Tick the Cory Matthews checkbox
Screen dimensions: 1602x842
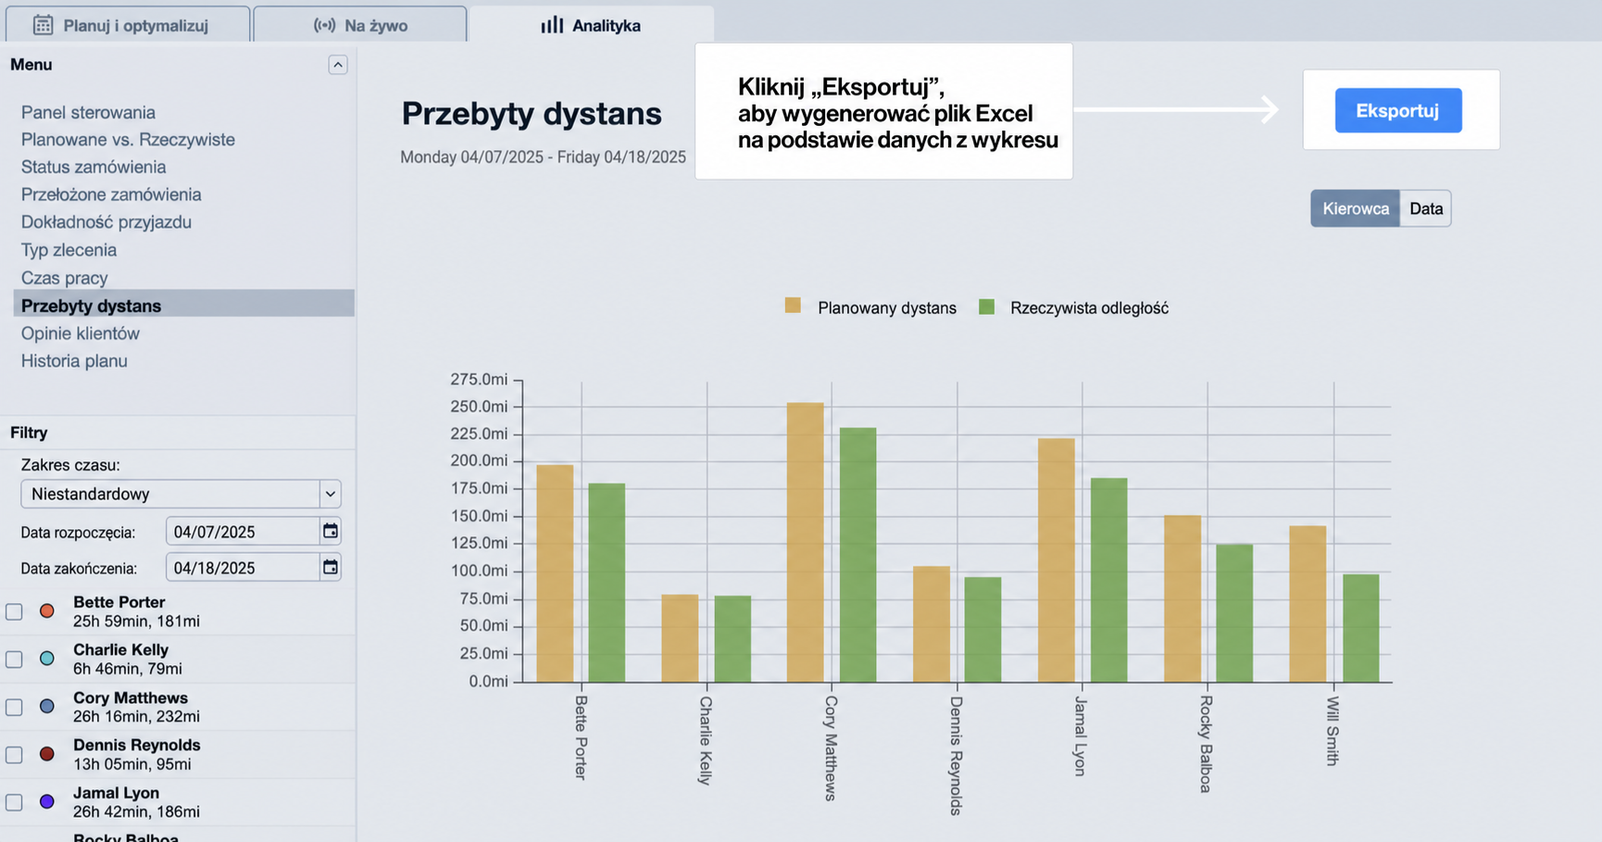point(14,707)
